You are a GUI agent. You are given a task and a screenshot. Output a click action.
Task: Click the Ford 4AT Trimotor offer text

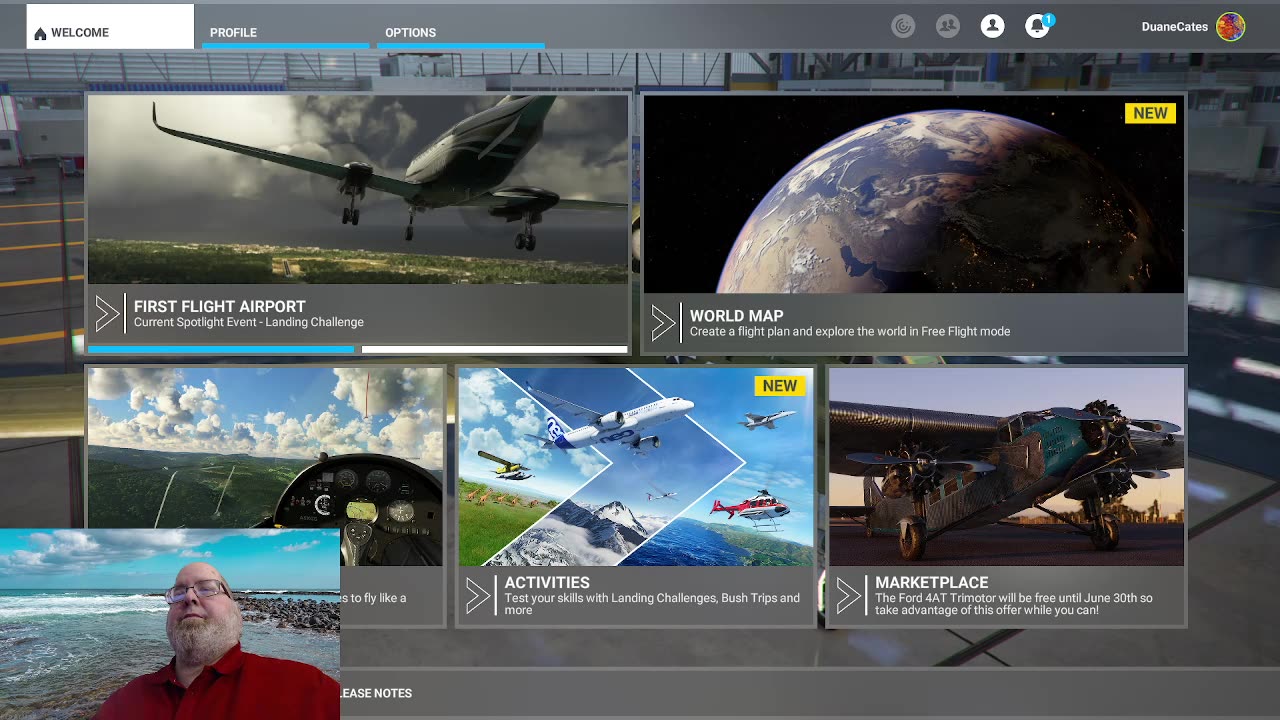pos(1013,604)
